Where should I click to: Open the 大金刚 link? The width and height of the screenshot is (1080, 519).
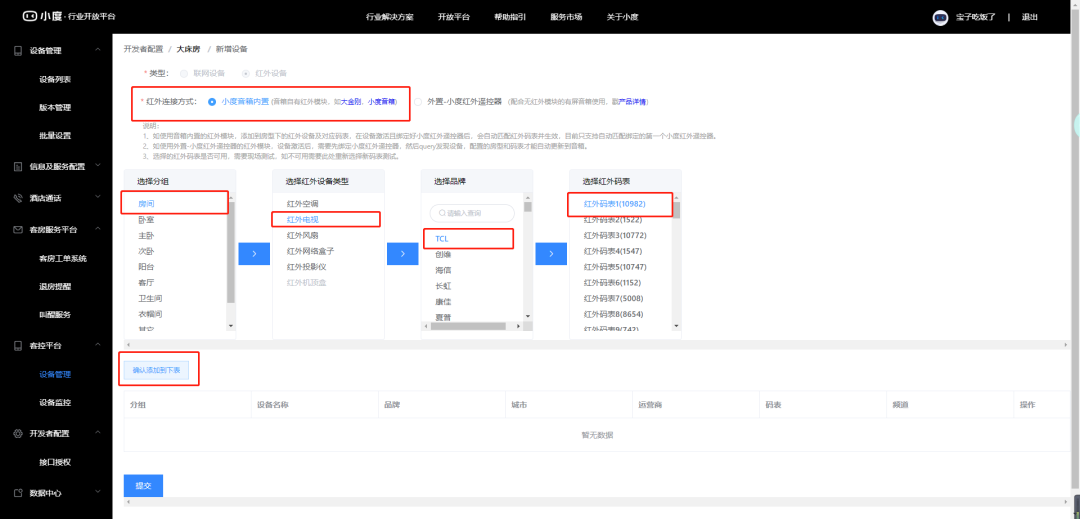(x=351, y=102)
